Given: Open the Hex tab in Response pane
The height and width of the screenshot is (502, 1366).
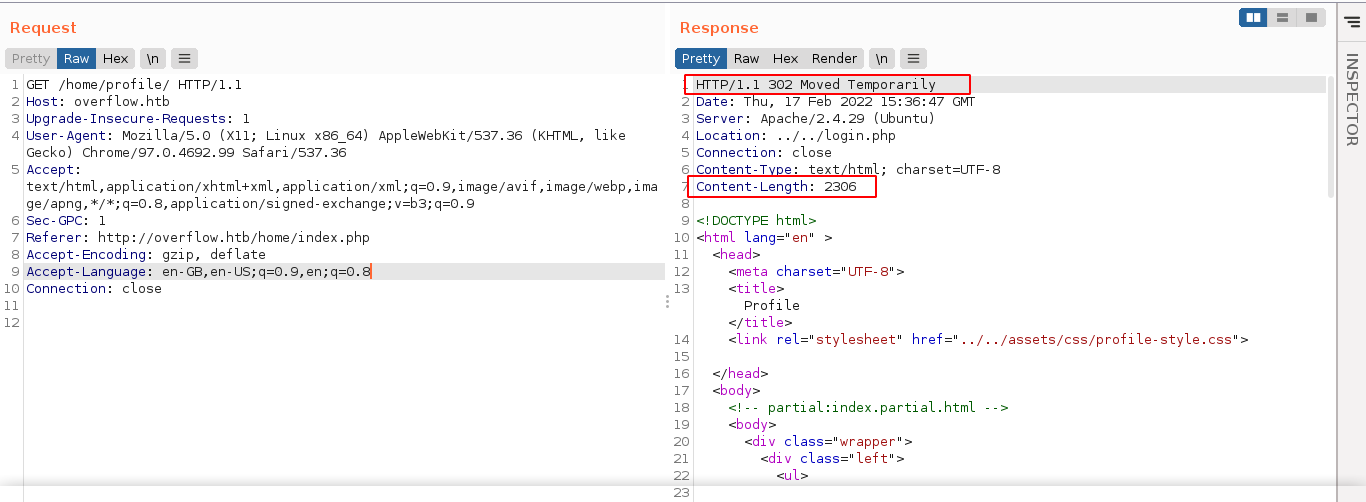Looking at the screenshot, I should point(785,59).
